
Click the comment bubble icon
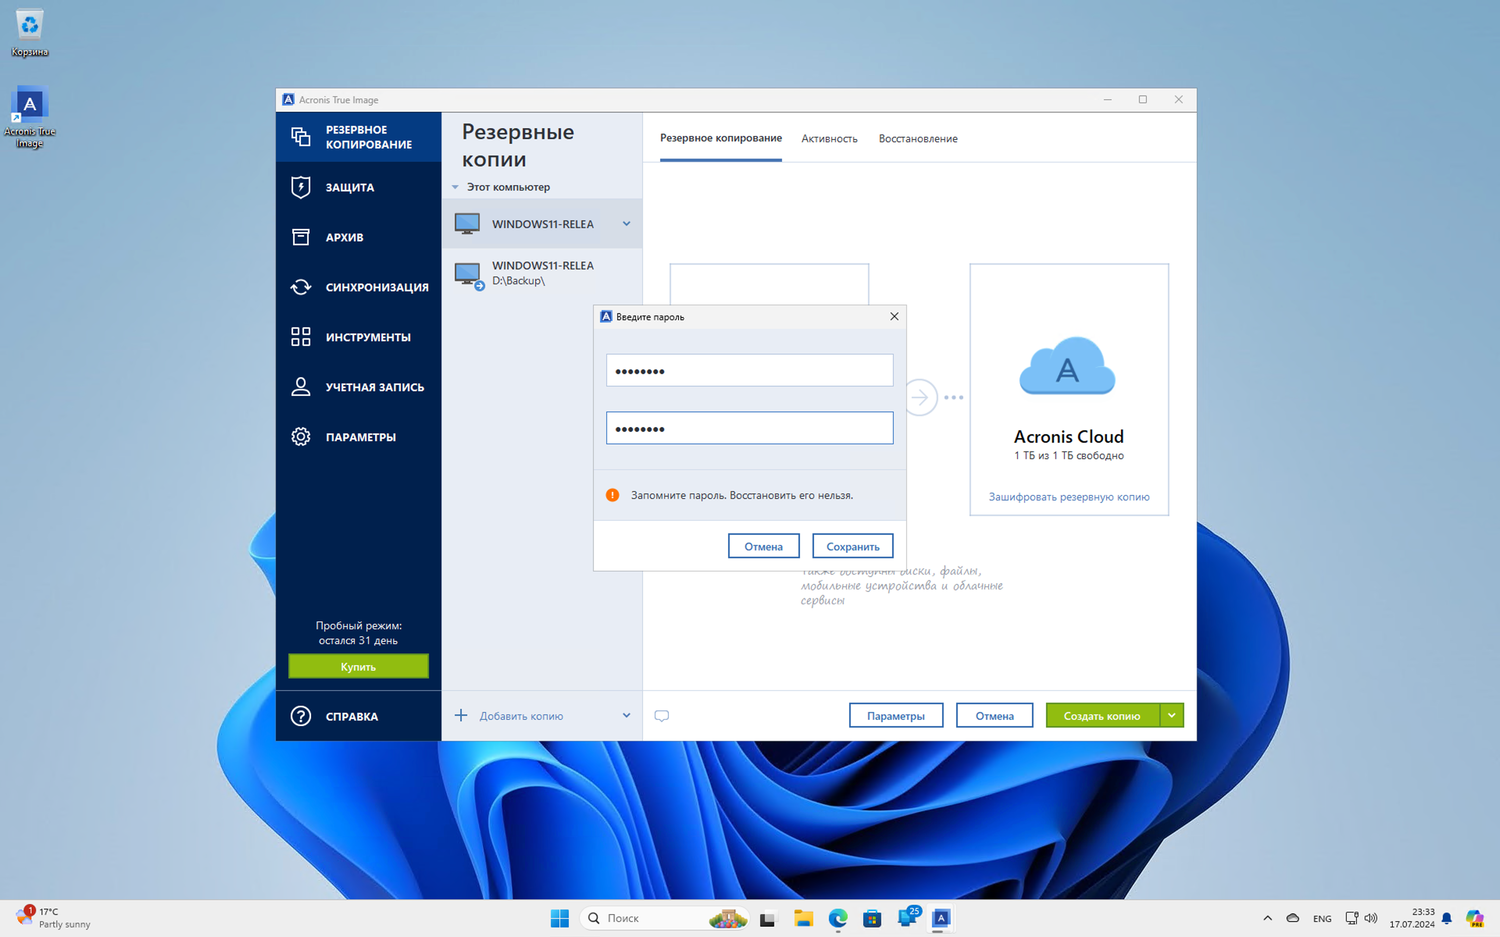[662, 716]
